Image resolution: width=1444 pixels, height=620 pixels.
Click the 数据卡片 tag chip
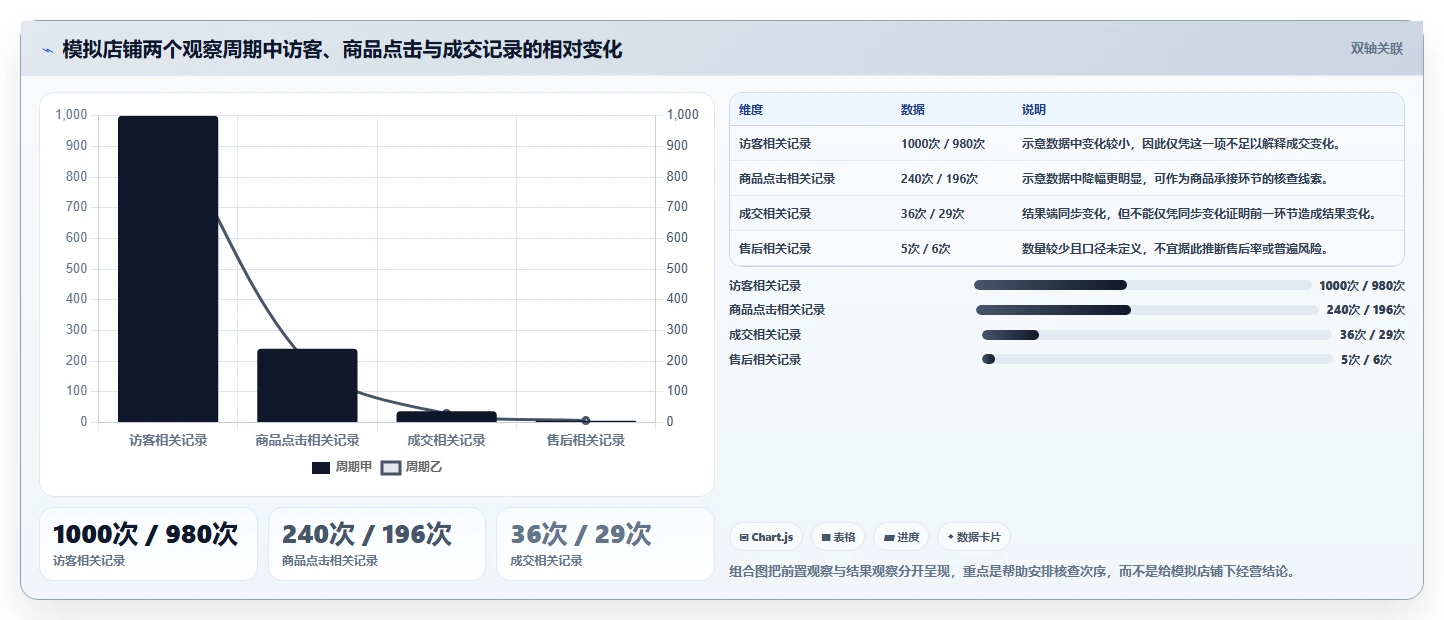974,537
